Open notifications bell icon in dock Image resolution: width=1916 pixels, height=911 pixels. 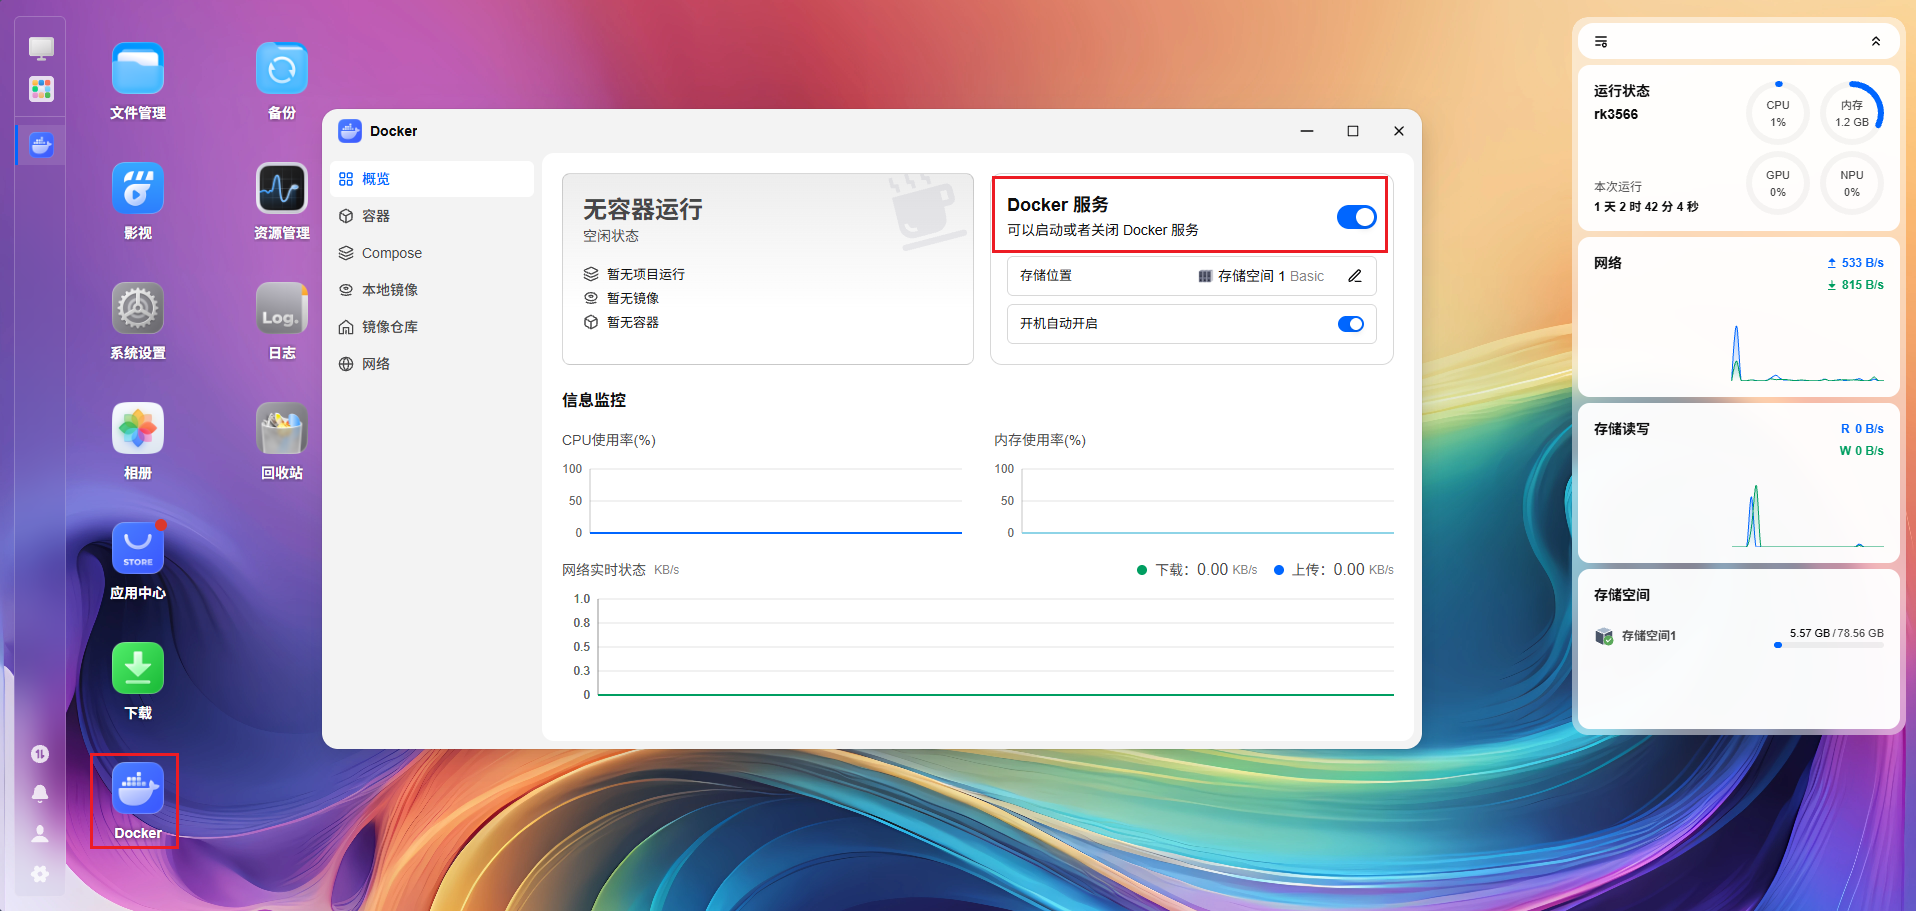40,794
